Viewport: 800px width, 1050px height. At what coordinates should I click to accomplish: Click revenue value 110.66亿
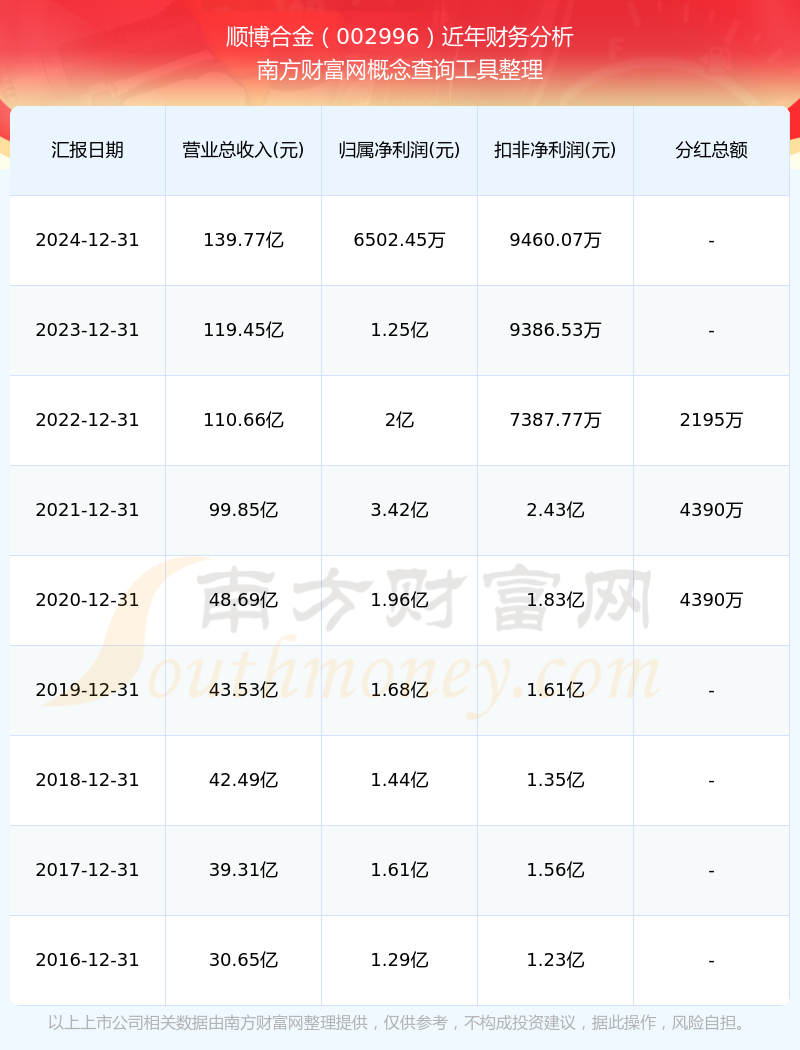[x=244, y=420]
